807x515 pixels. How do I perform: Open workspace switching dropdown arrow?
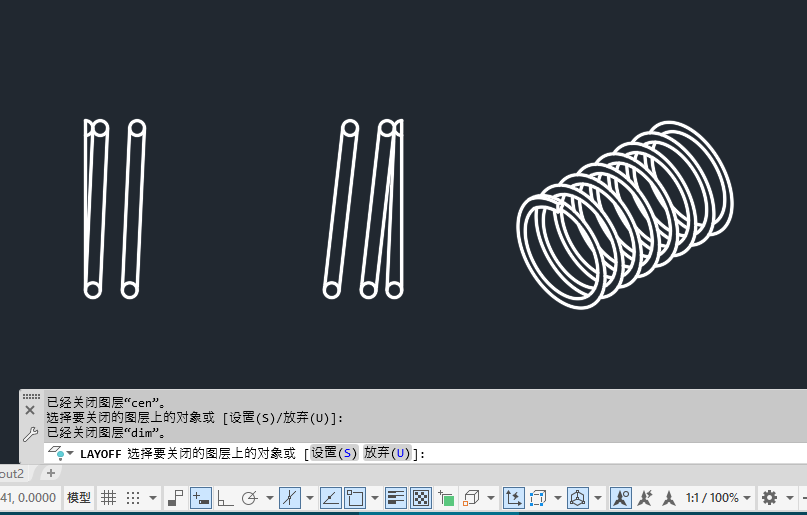point(790,498)
